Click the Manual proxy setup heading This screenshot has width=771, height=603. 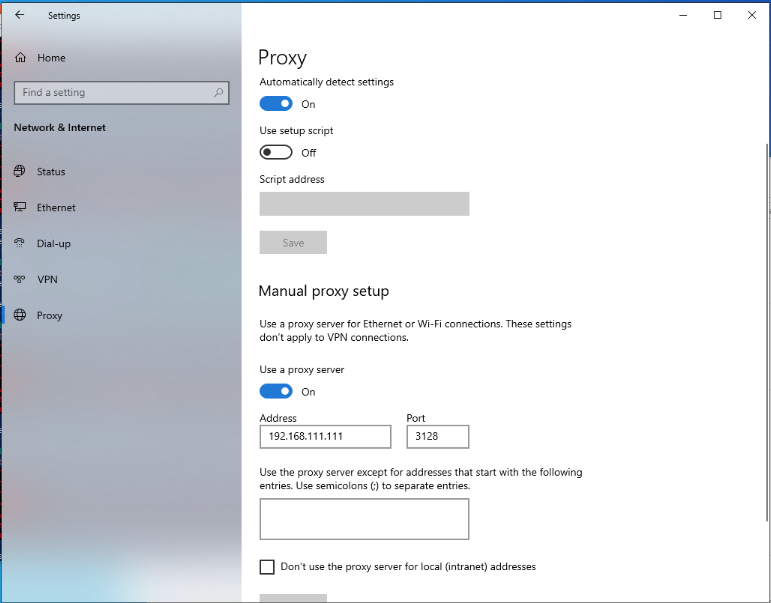pos(324,291)
